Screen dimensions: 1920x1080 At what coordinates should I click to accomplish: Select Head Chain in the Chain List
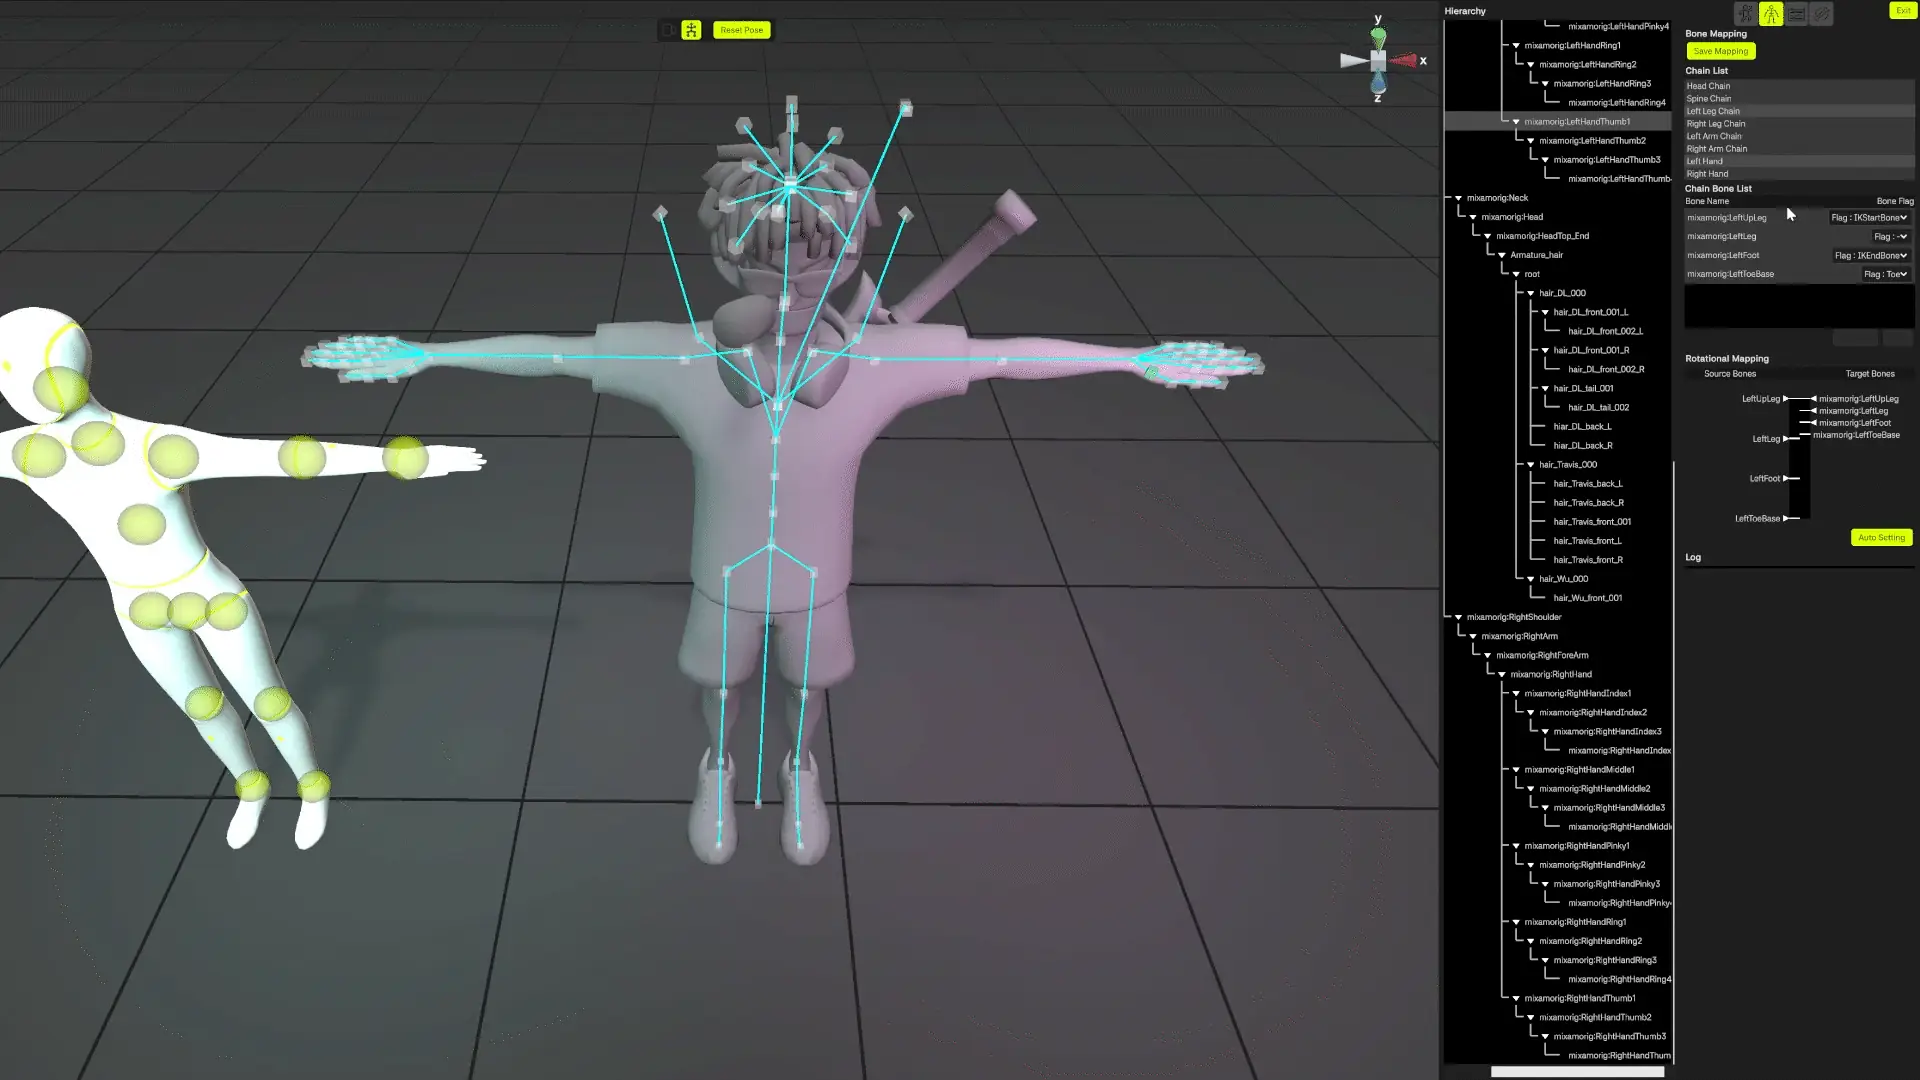tap(1708, 86)
